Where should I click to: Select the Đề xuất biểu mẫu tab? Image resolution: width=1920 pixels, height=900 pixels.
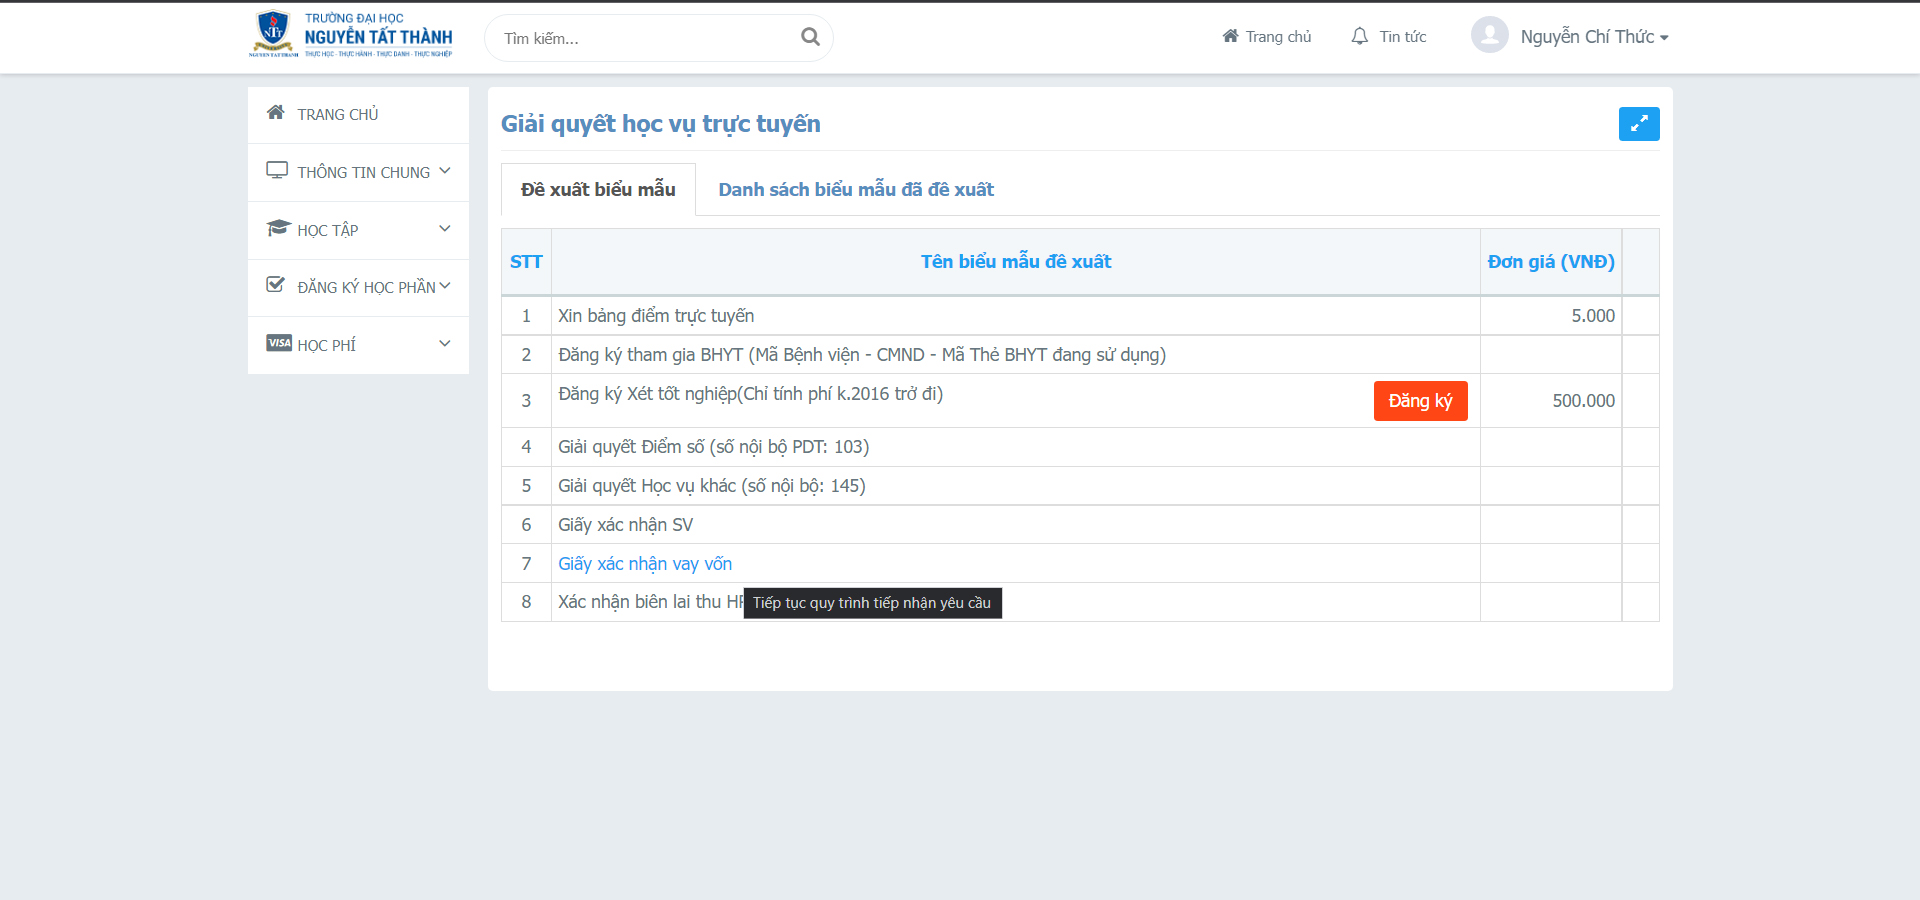(598, 190)
